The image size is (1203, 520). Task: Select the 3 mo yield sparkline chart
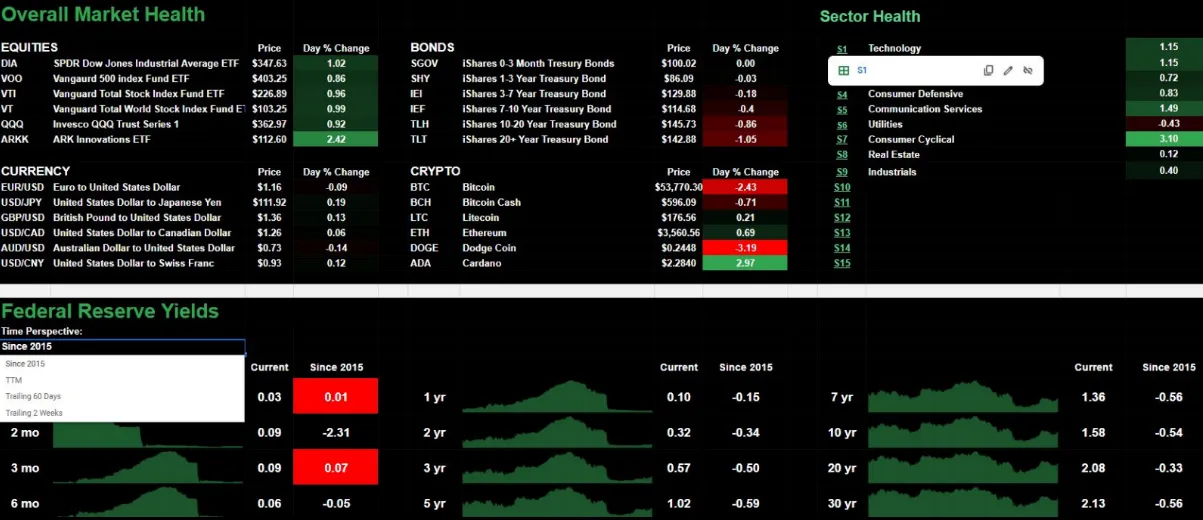pos(149,468)
